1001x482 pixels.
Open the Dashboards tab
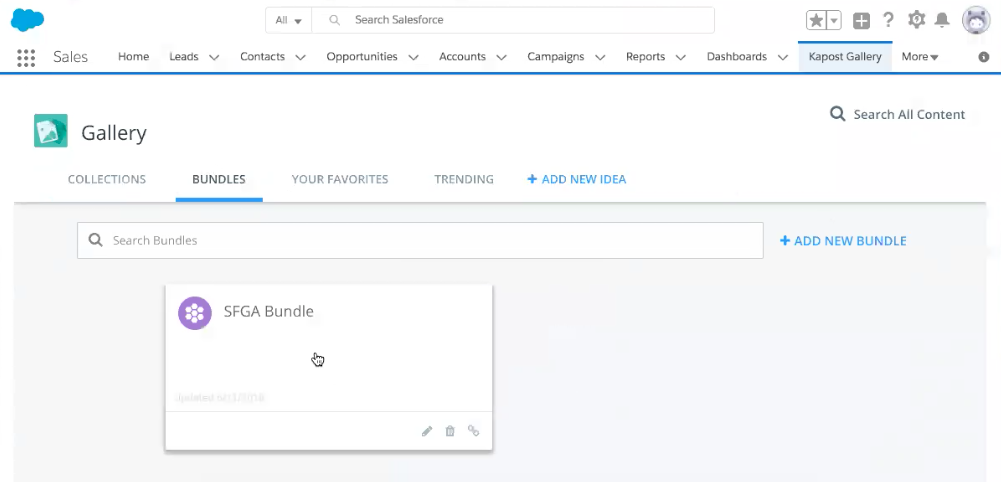tap(737, 57)
